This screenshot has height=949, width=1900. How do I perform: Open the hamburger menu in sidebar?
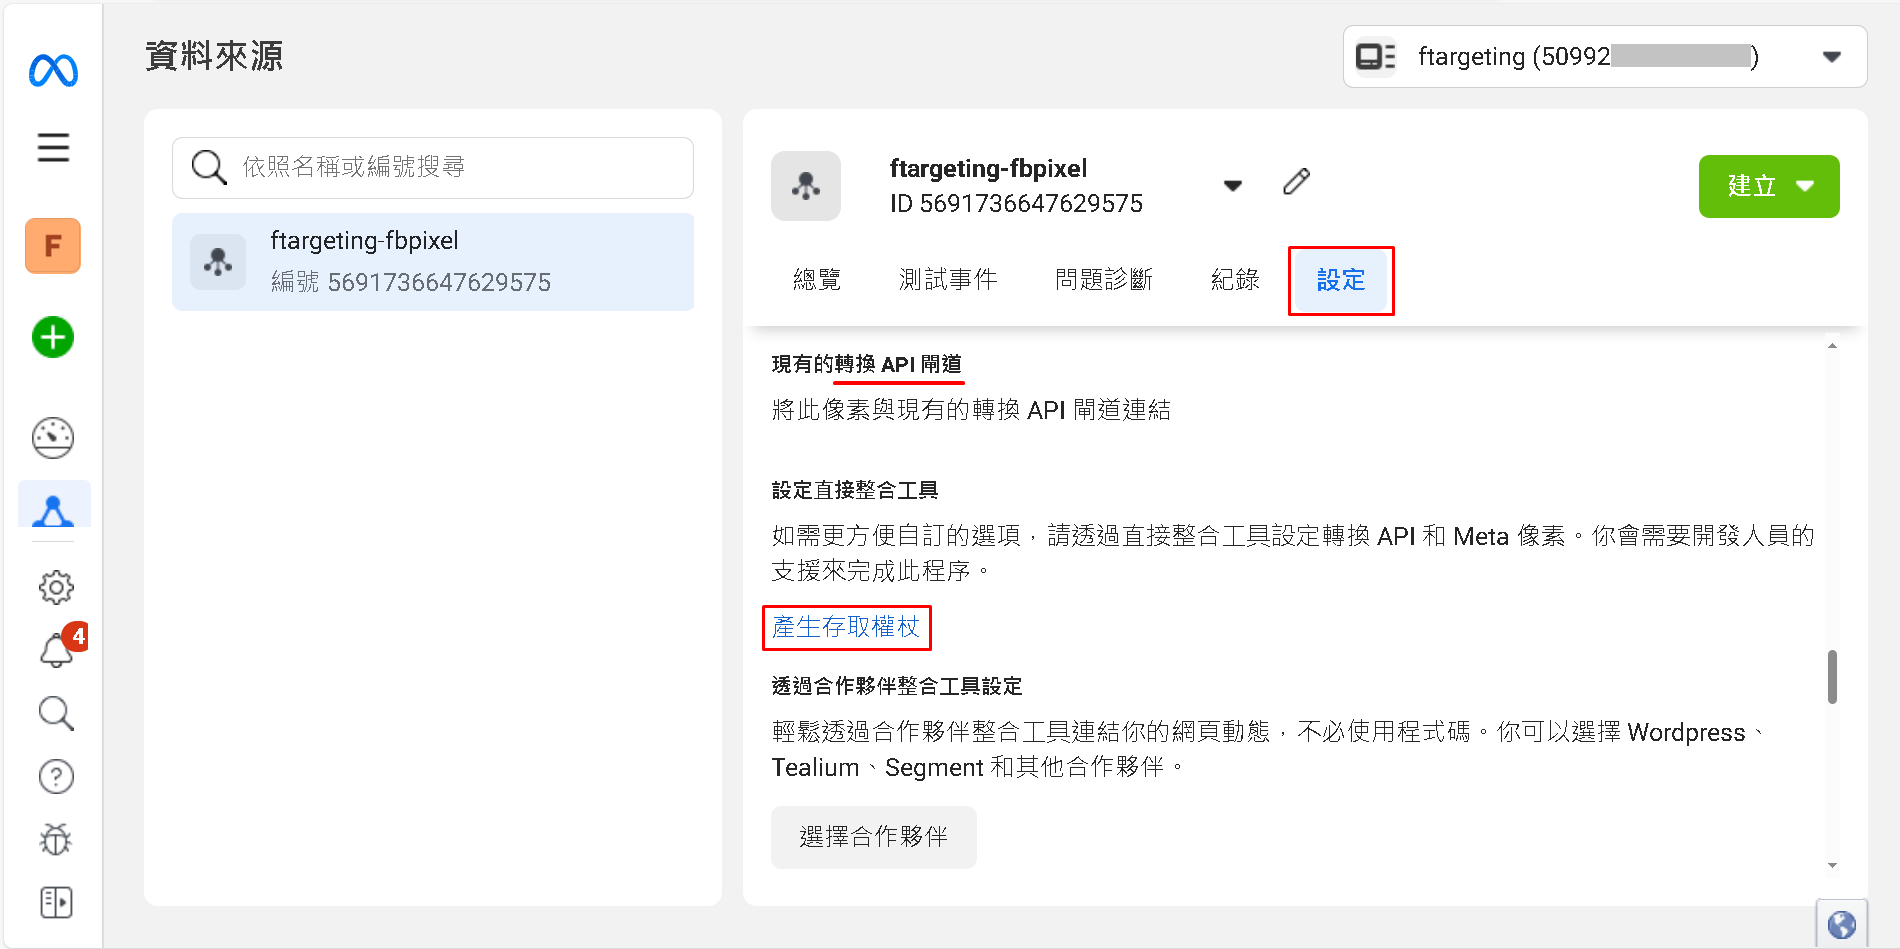[54, 147]
